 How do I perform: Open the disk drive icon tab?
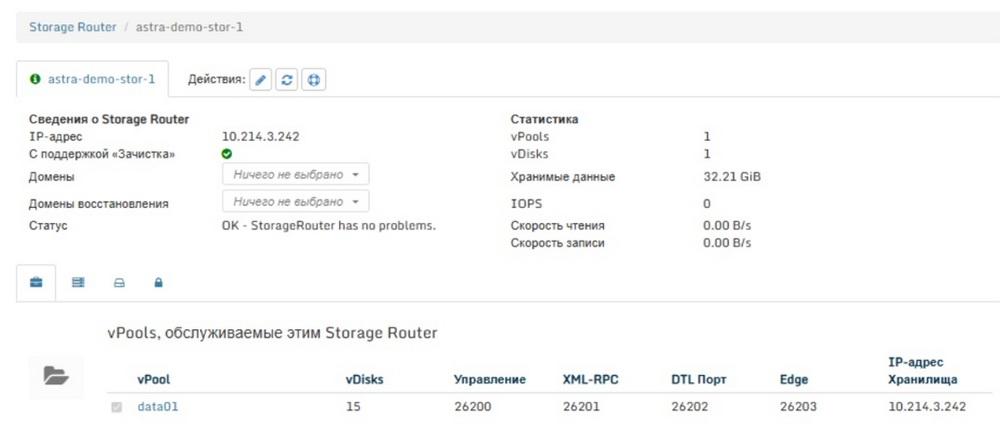(x=119, y=283)
